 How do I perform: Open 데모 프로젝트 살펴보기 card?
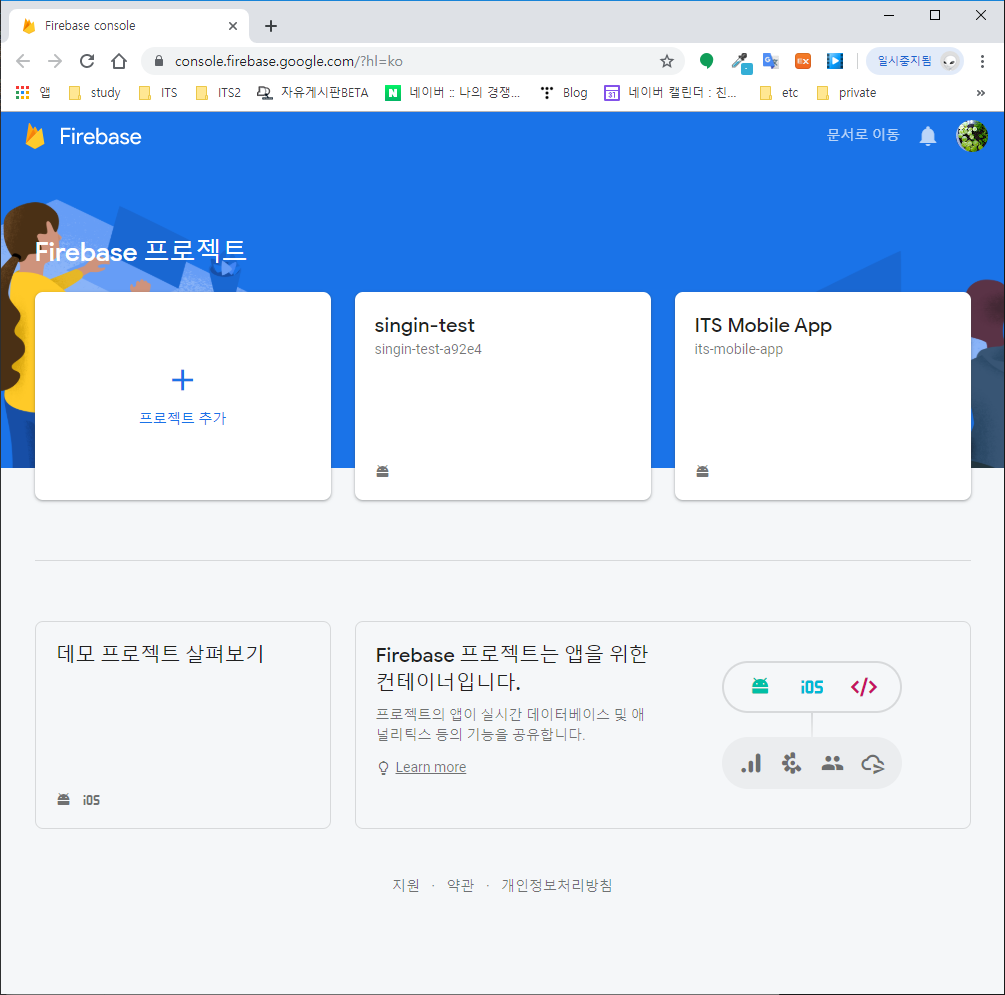click(x=183, y=724)
